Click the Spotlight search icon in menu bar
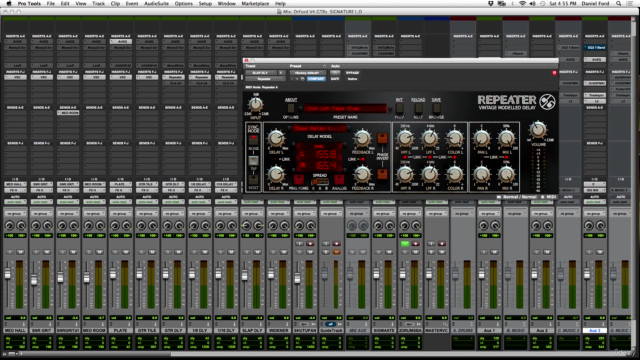640x360 pixels. 619,3
